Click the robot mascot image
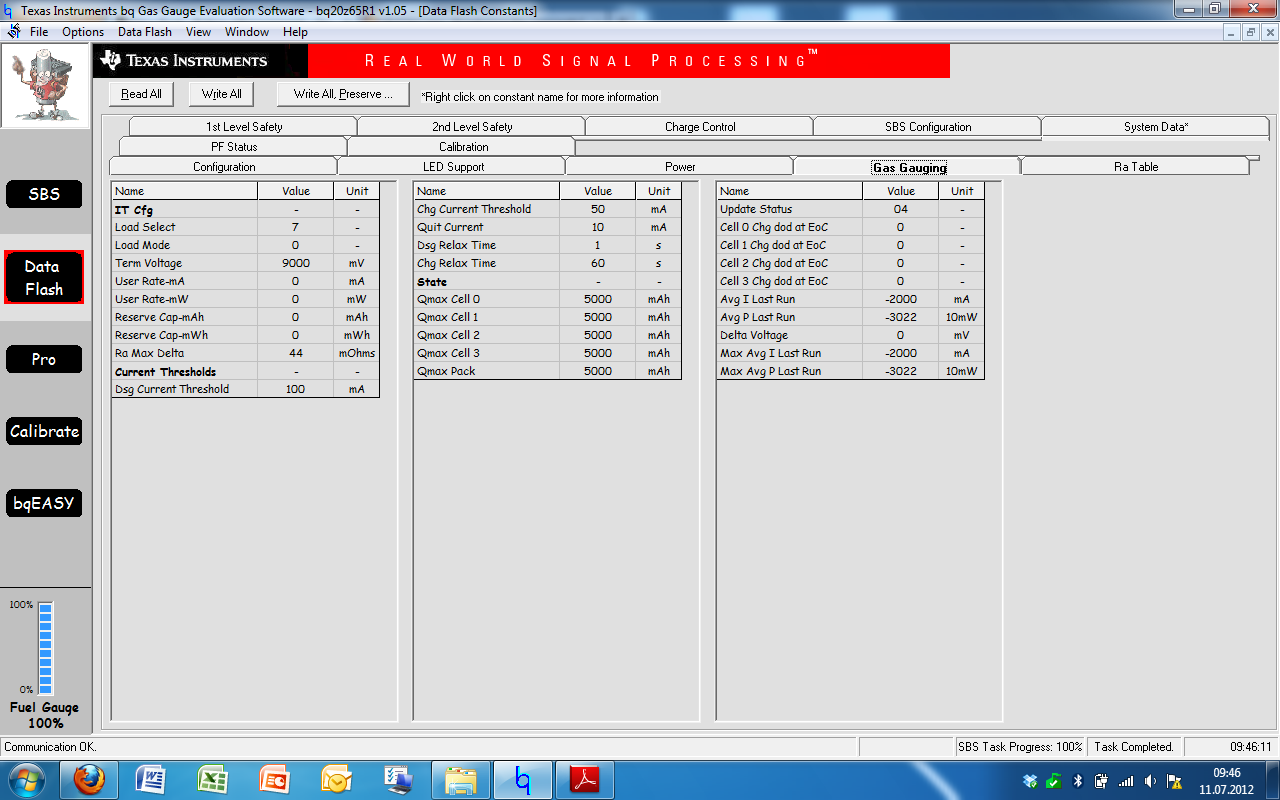 click(x=45, y=86)
